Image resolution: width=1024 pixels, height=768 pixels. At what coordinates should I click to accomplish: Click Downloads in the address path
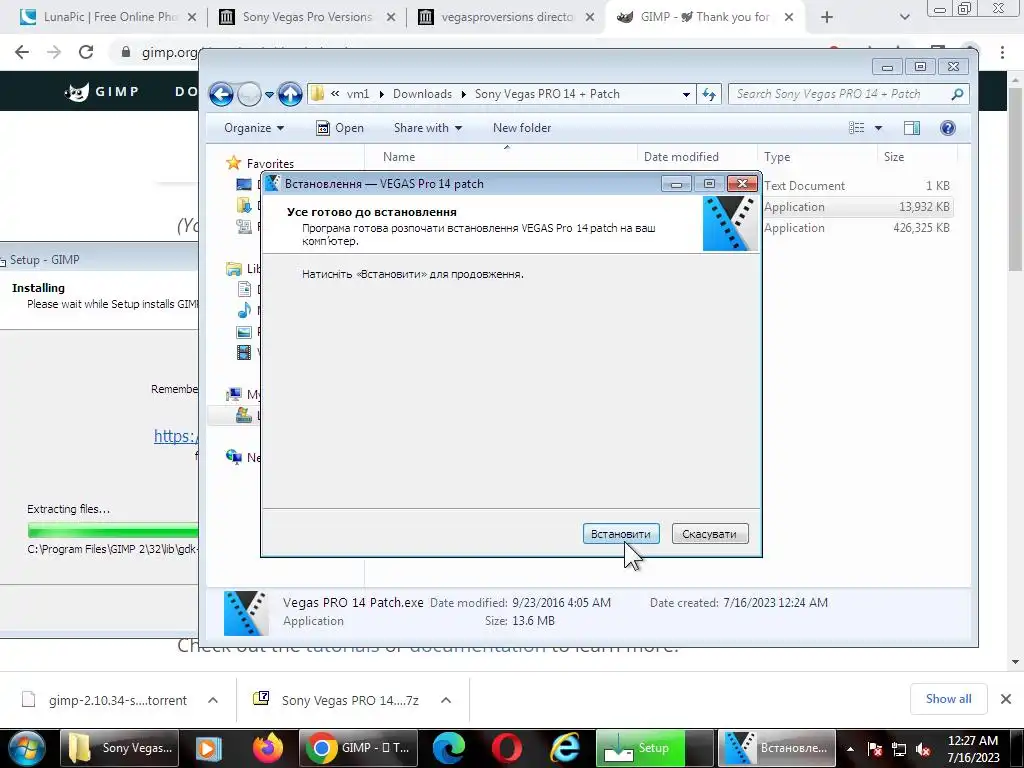tap(422, 94)
